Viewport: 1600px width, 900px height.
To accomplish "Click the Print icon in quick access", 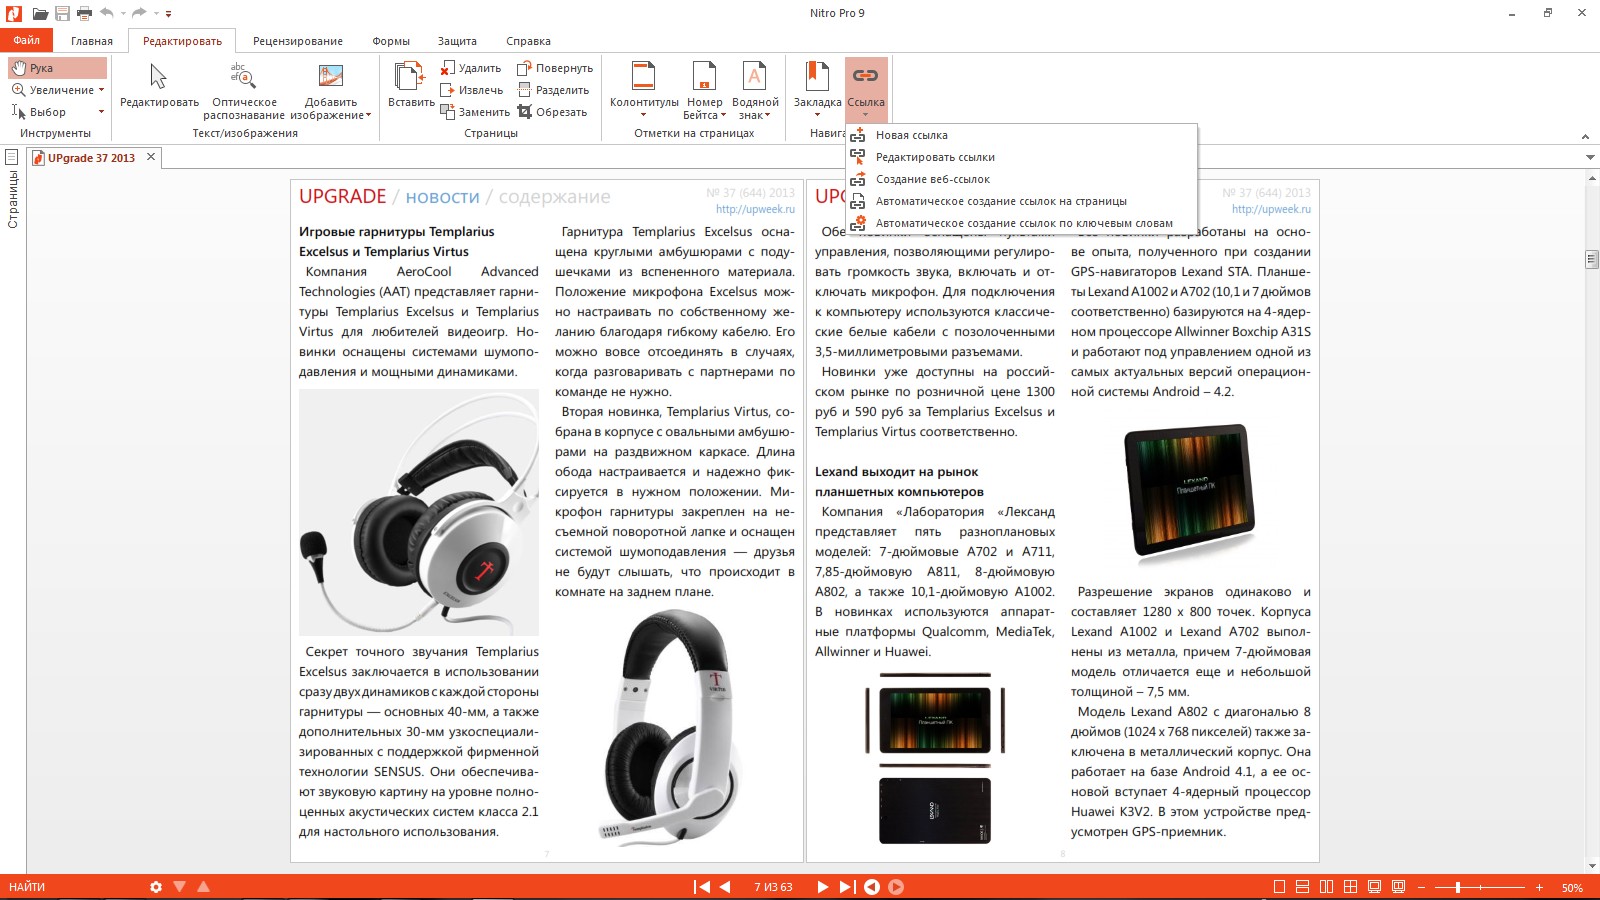I will [84, 13].
